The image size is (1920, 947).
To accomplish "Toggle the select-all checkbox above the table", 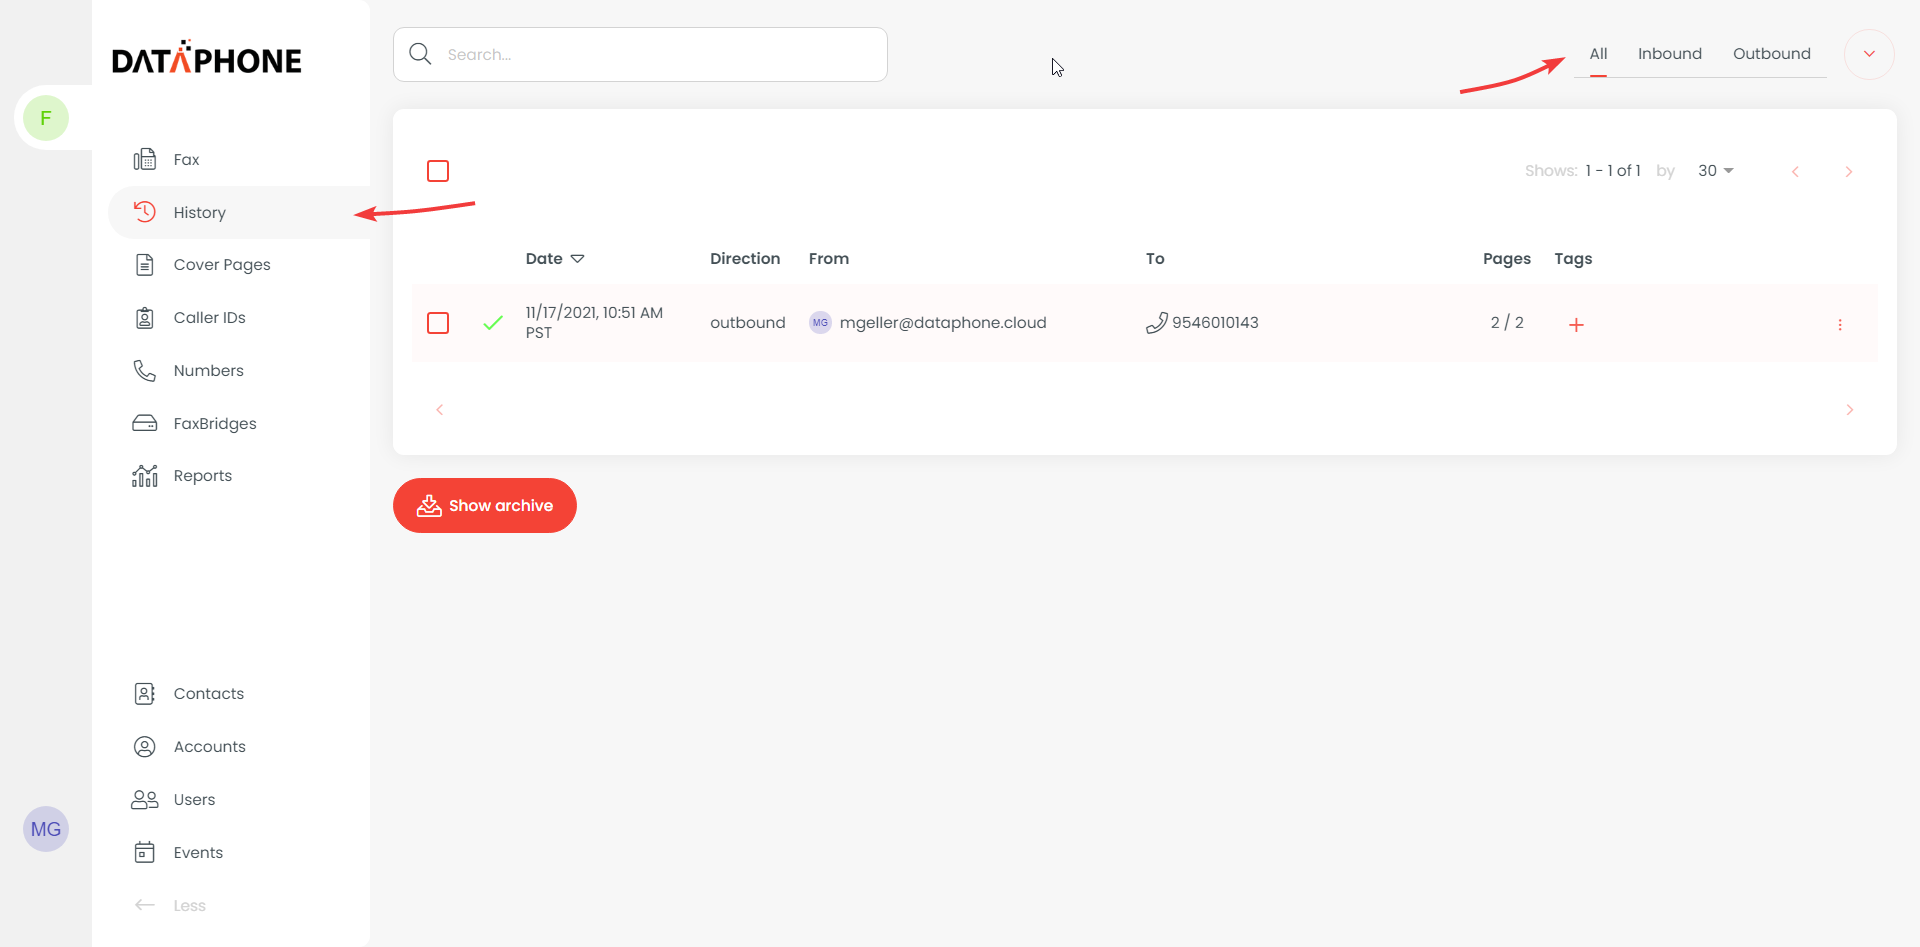I will pyautogui.click(x=438, y=171).
